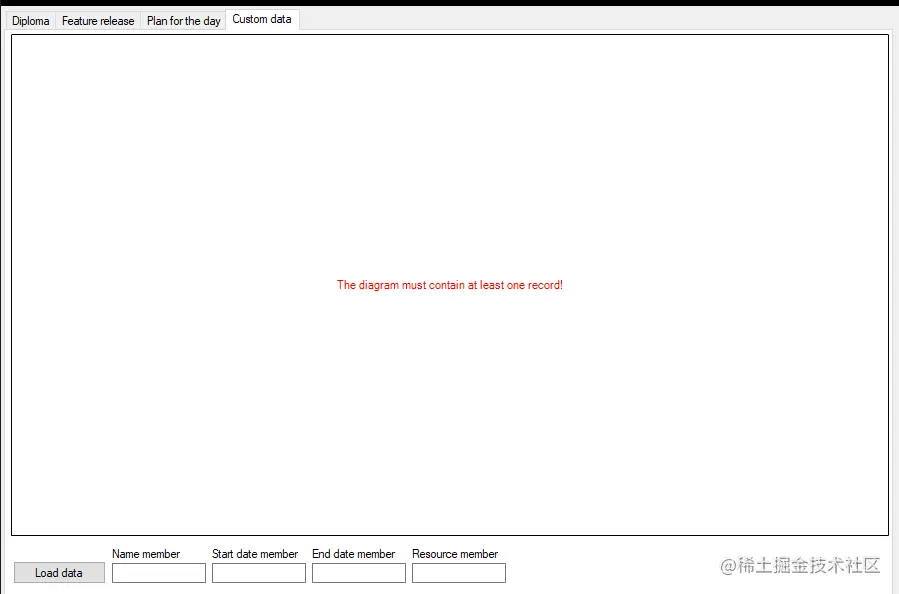899x594 pixels.
Task: Click into the Resource member field
Action: click(x=459, y=573)
